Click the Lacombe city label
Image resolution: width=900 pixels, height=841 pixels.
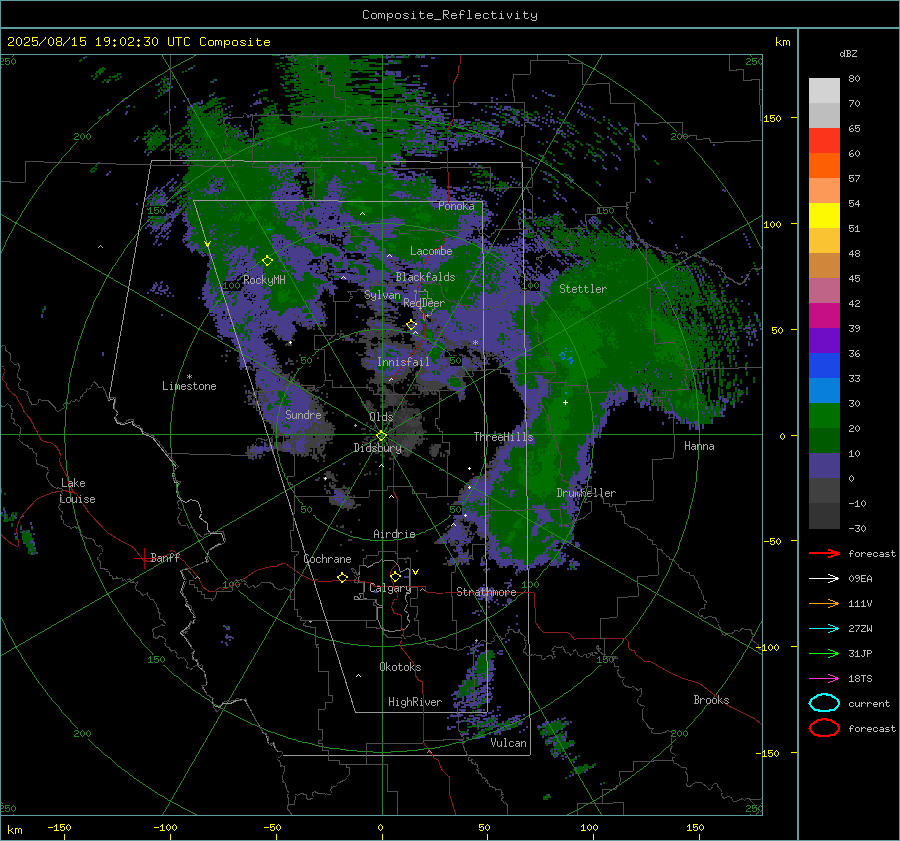[431, 251]
